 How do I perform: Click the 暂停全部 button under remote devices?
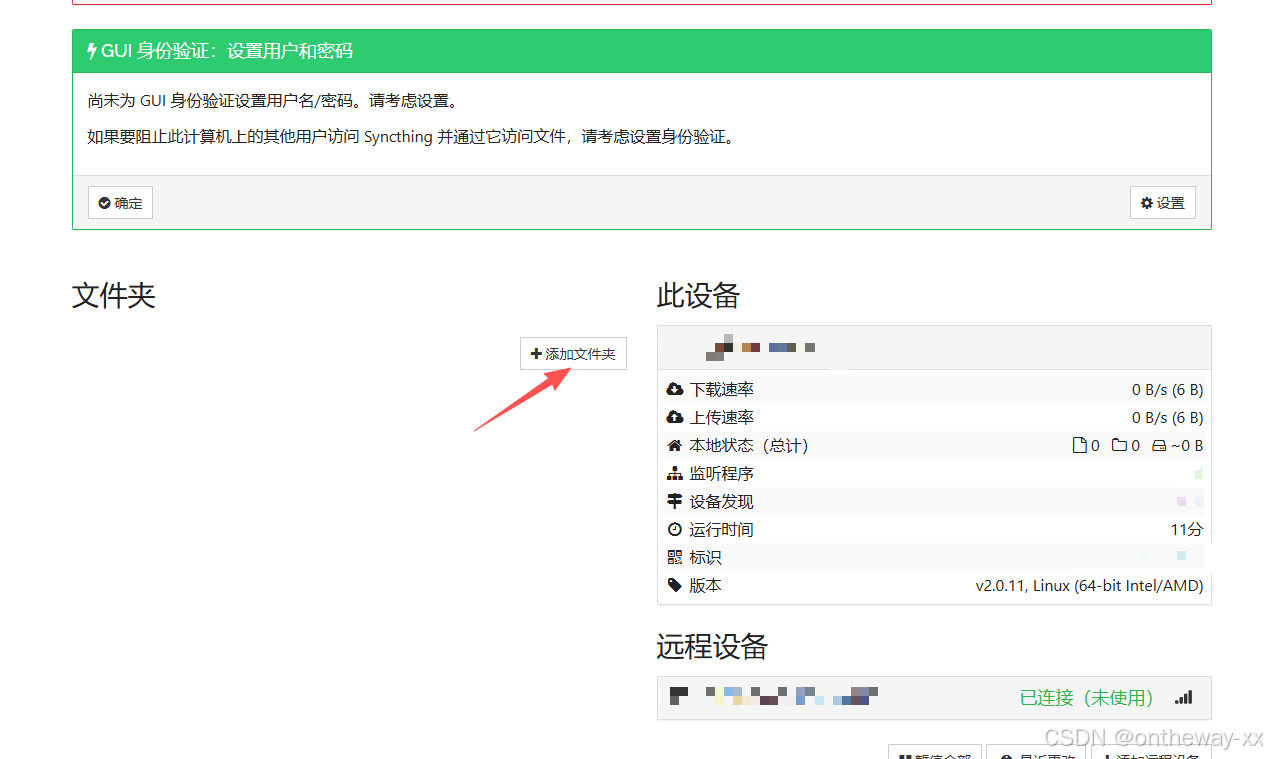936,752
